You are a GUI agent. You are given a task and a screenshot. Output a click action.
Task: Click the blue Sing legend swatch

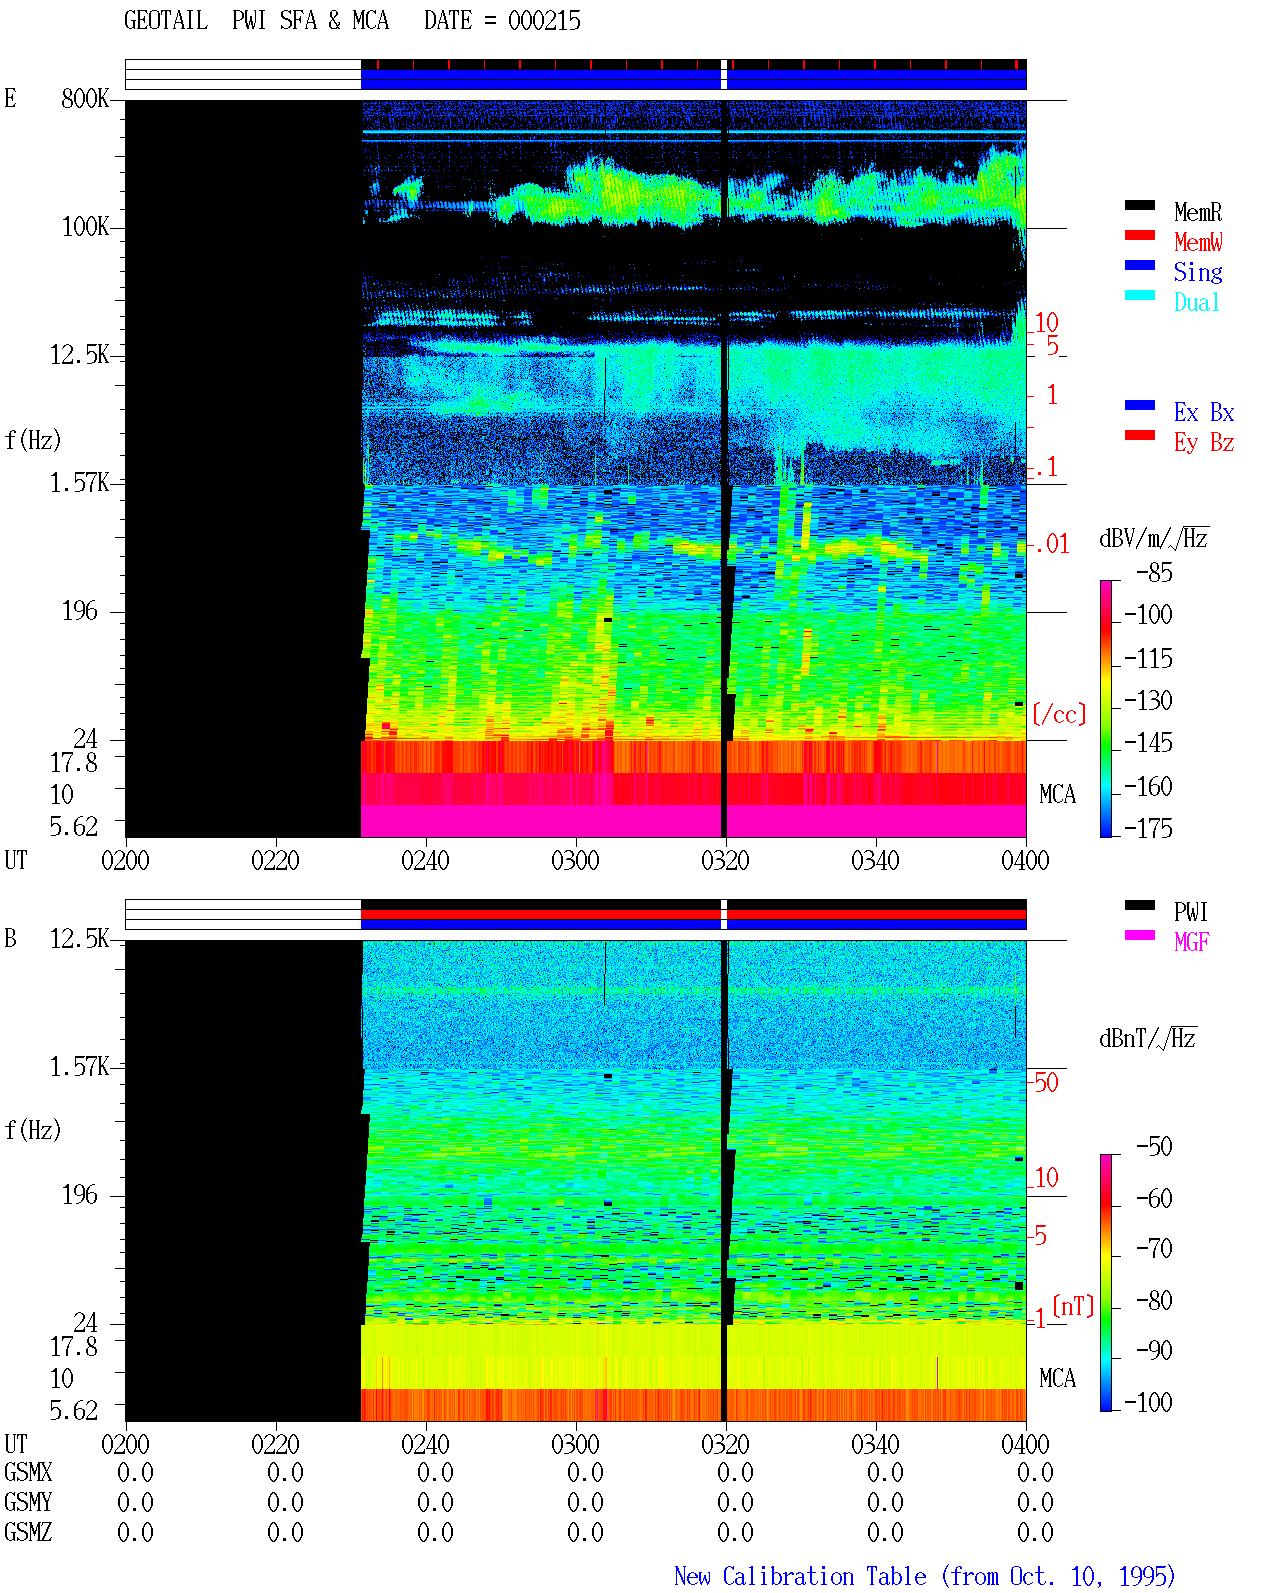pos(1139,265)
